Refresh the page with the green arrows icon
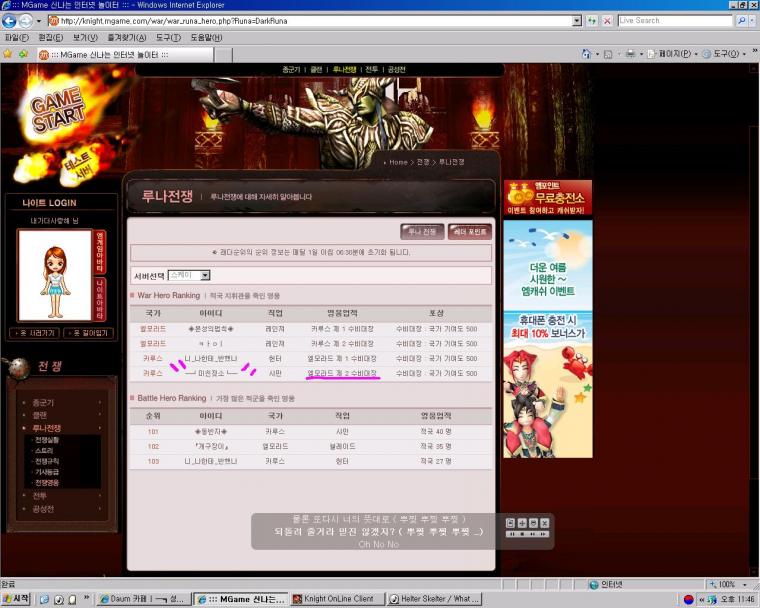This screenshot has height=608, width=760. coord(591,21)
